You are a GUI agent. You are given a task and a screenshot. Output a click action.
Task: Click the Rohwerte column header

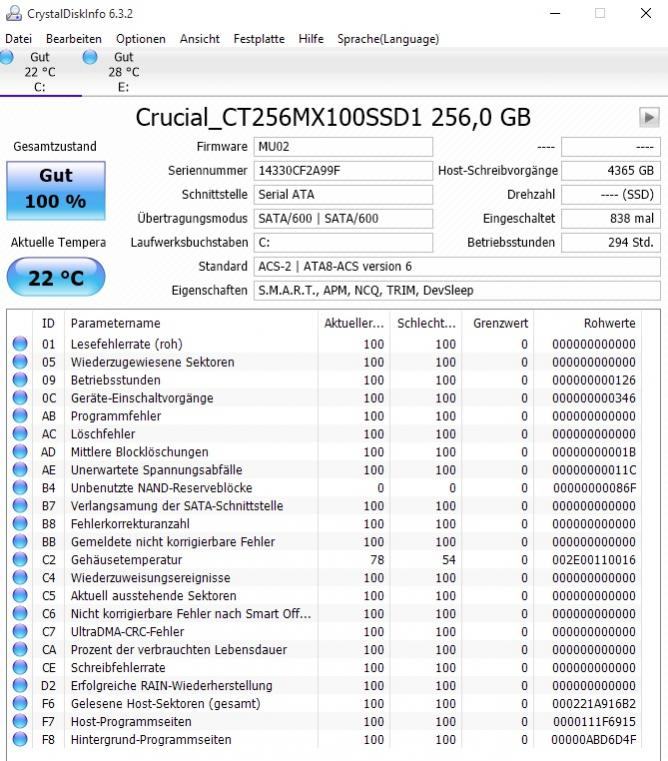[587, 323]
